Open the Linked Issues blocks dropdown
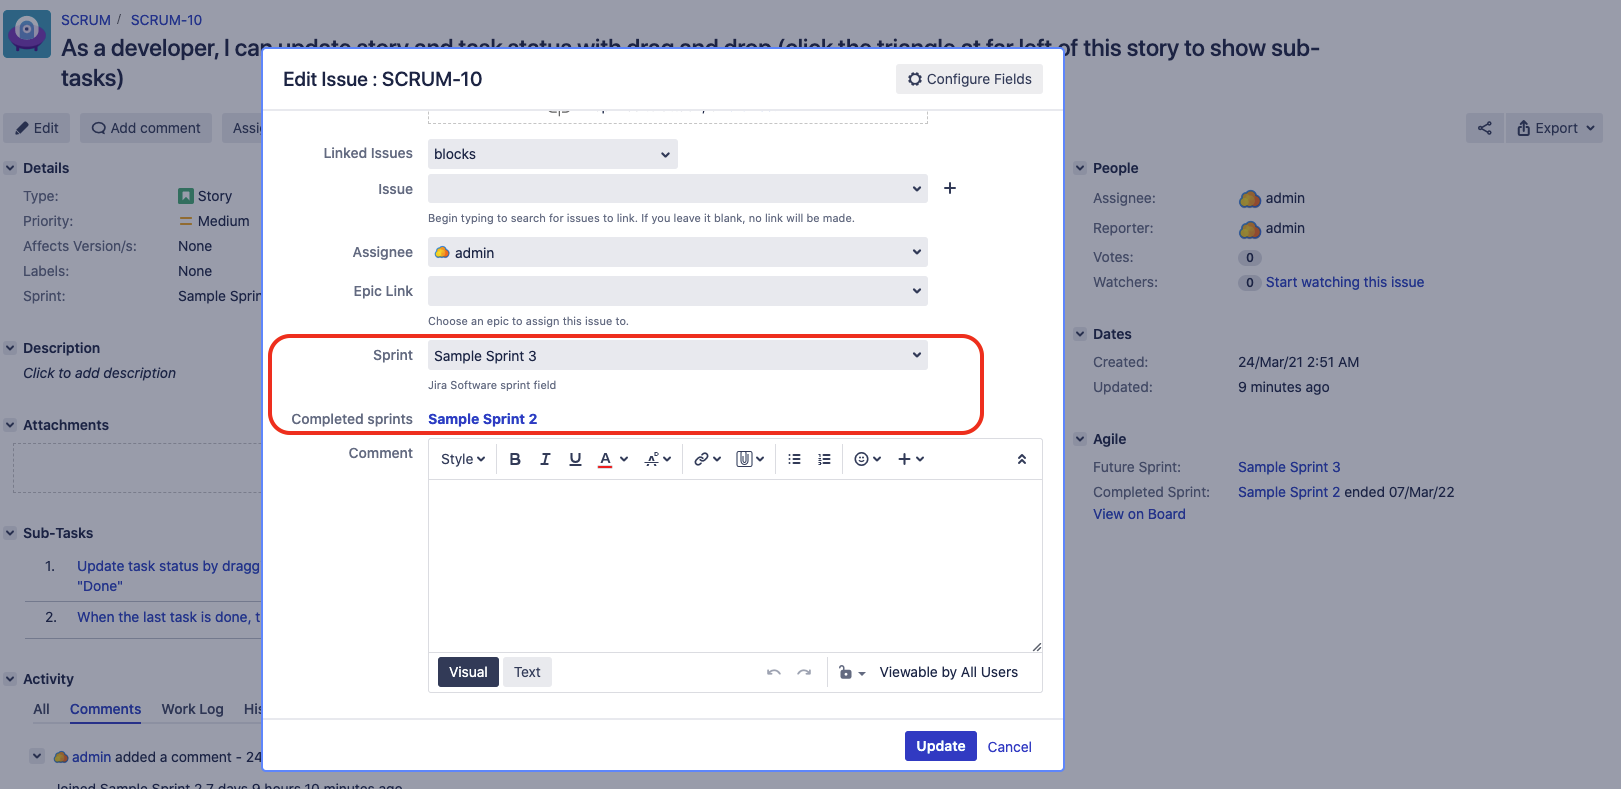 click(553, 154)
